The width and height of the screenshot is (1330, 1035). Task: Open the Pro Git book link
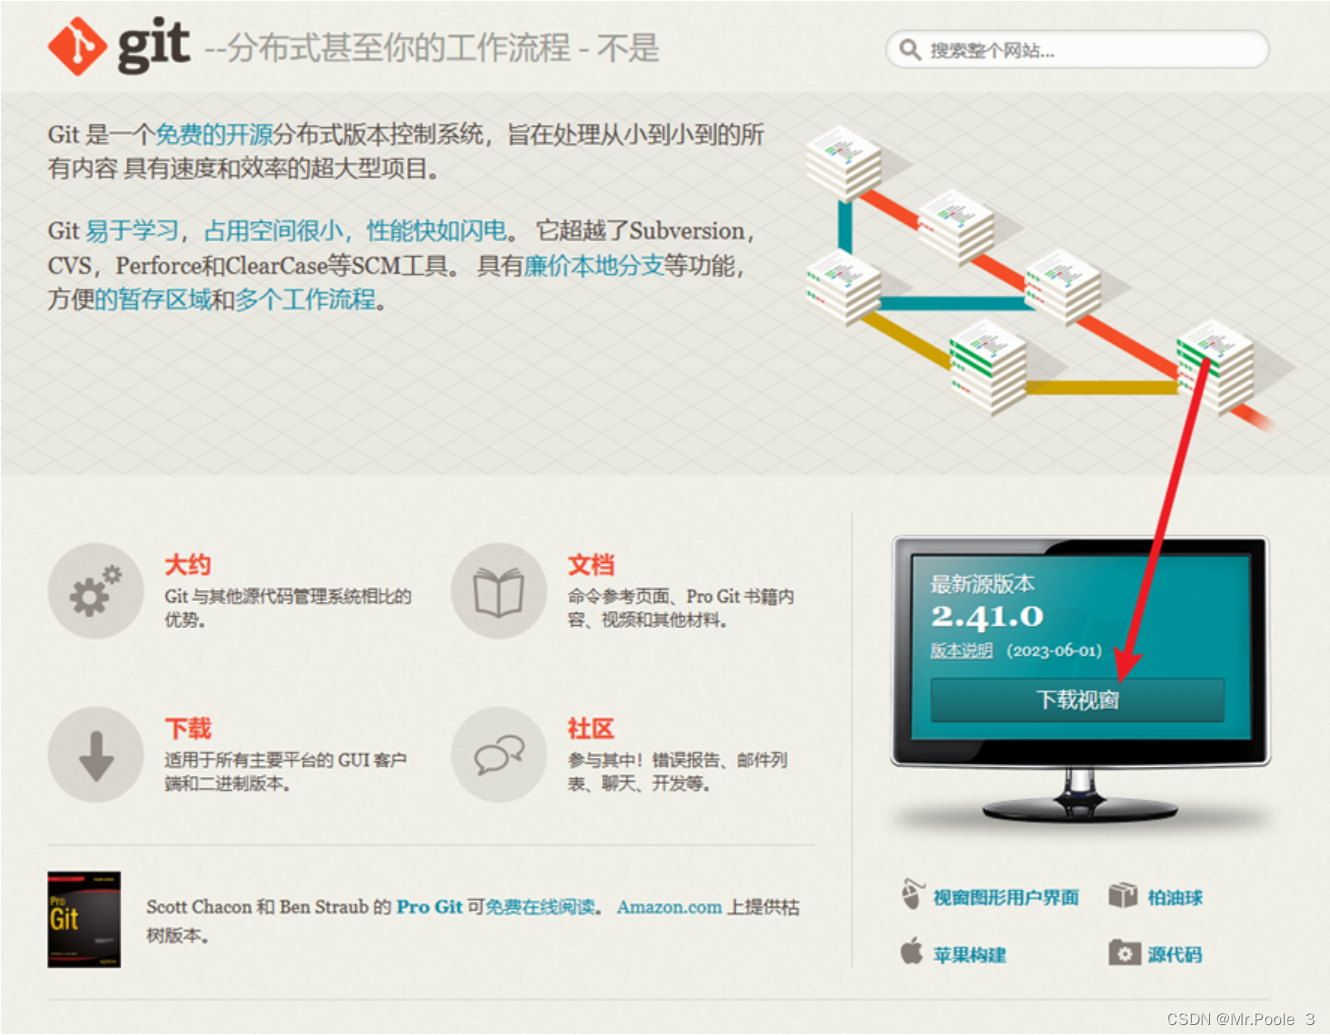429,907
